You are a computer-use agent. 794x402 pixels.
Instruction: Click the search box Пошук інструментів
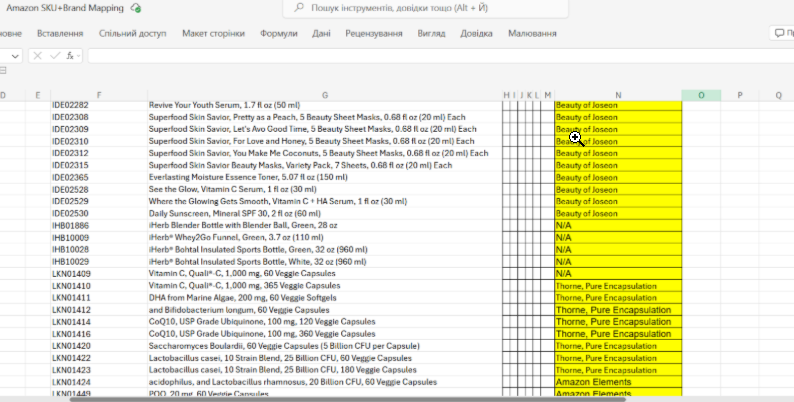[425, 8]
